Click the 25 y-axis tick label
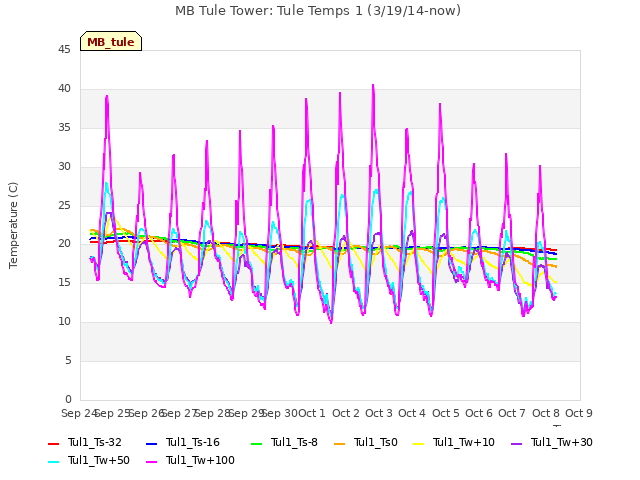 coord(64,205)
